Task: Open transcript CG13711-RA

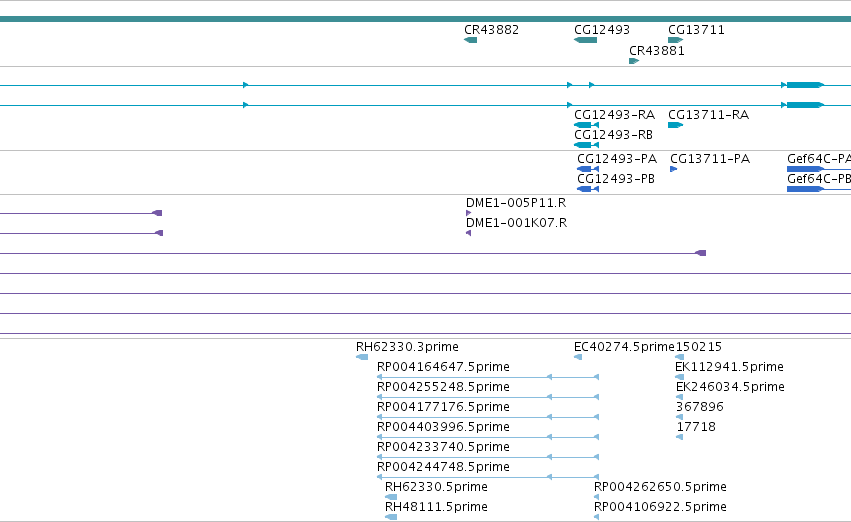Action: [675, 125]
